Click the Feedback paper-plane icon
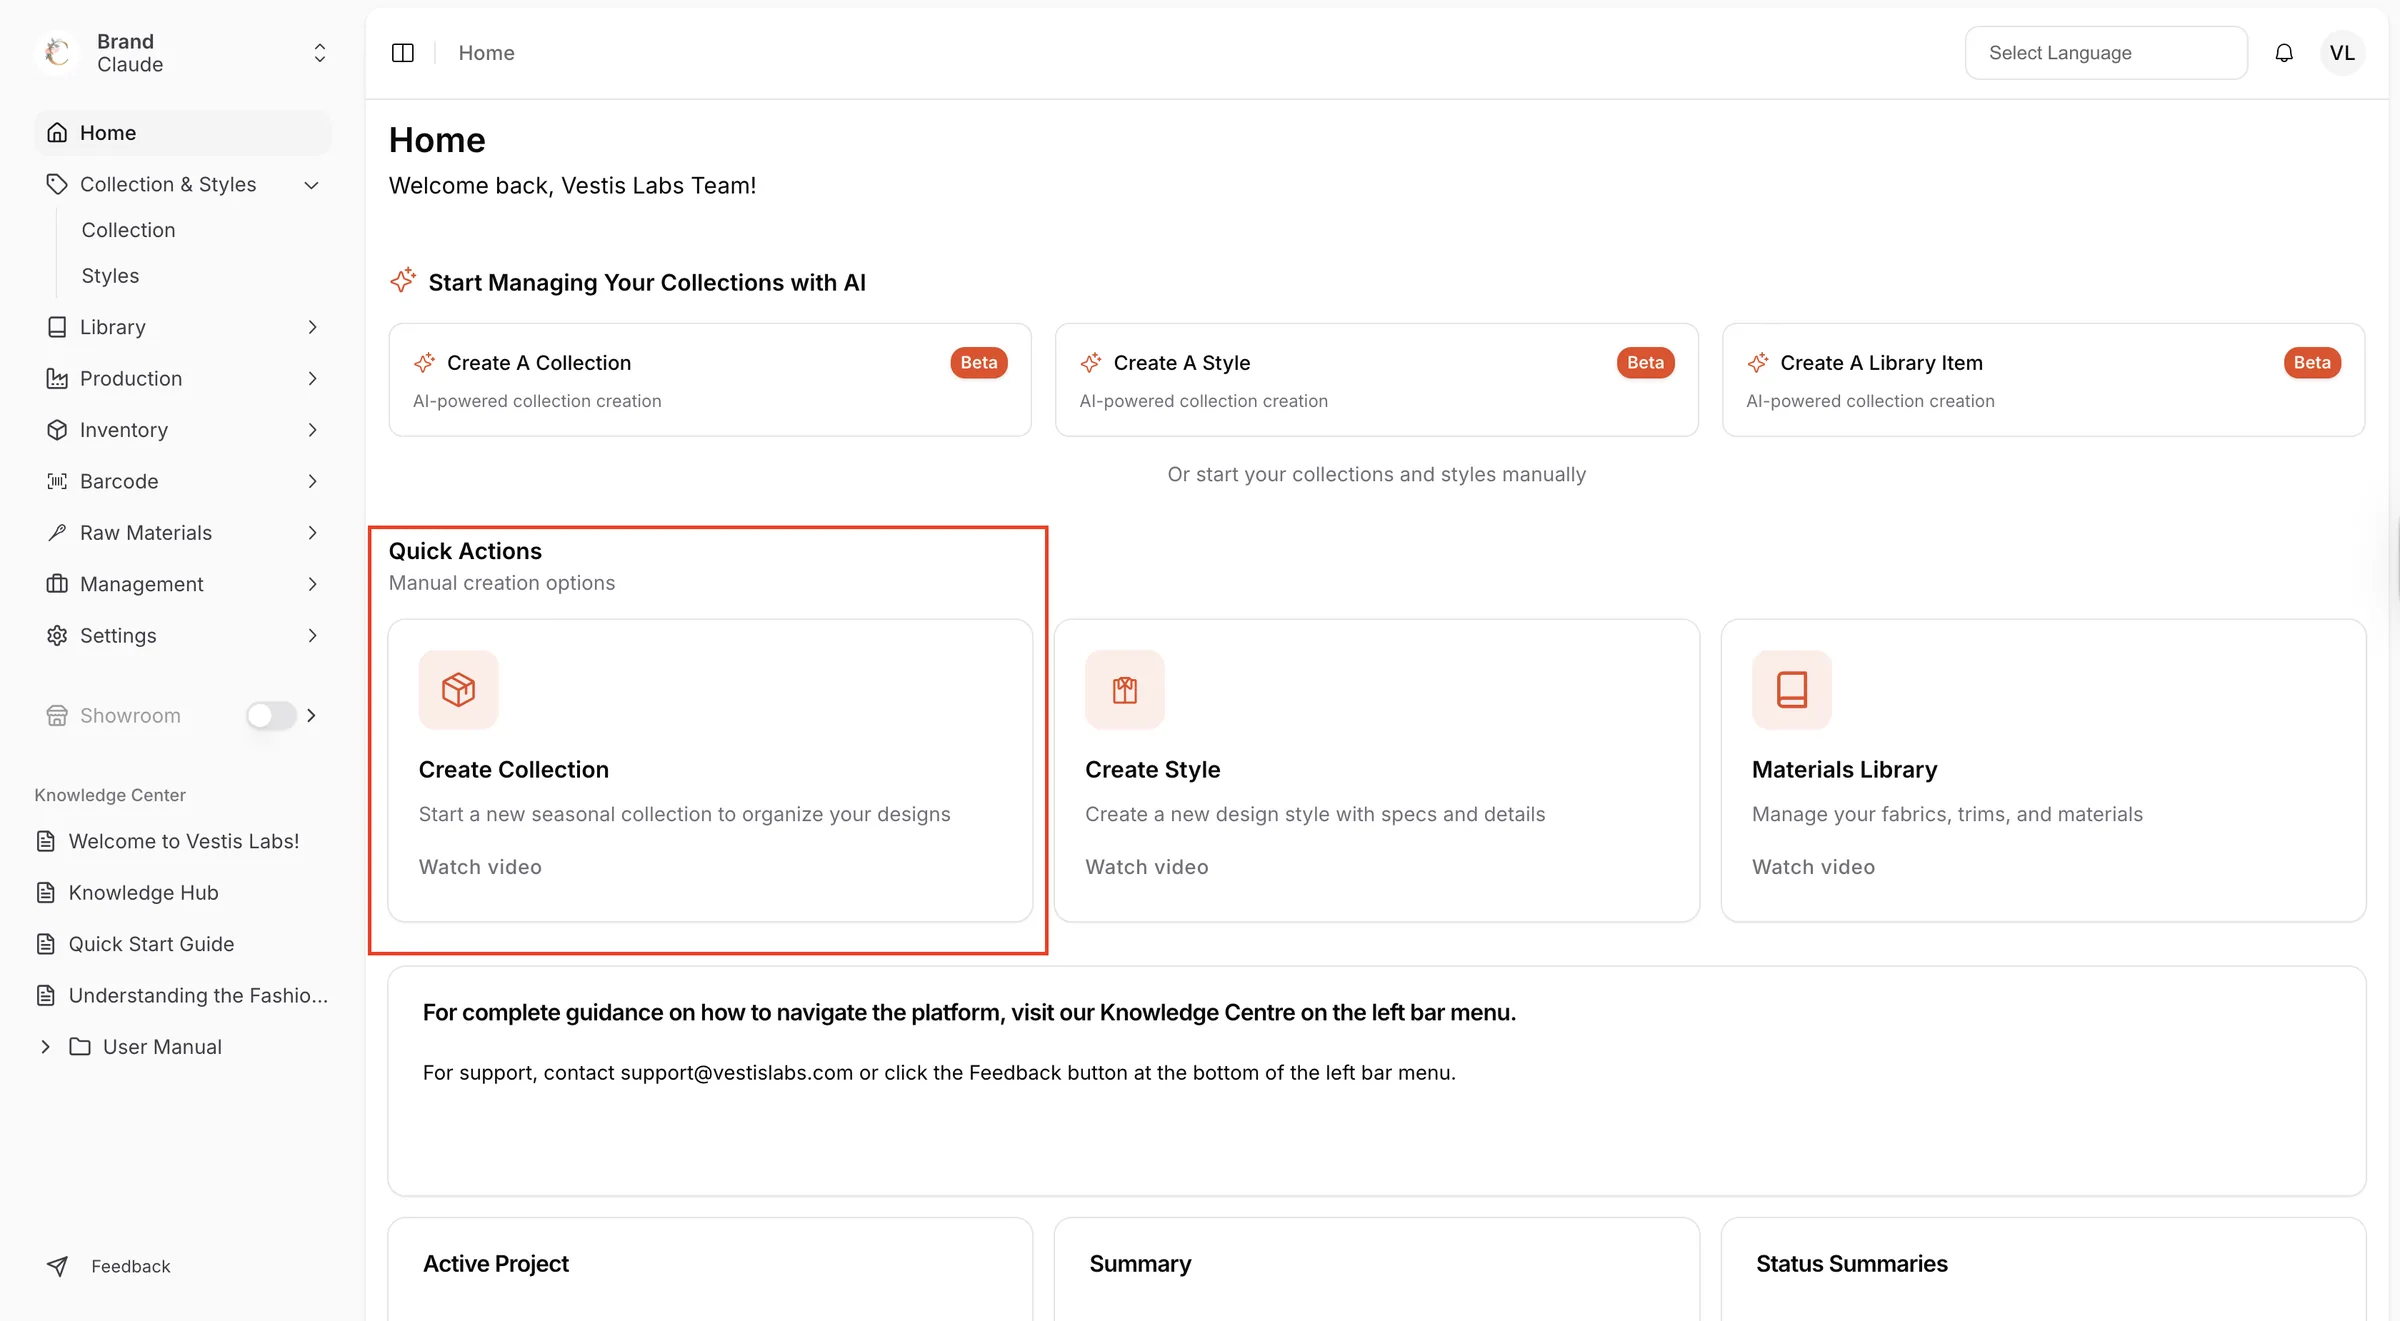 pyautogui.click(x=57, y=1266)
